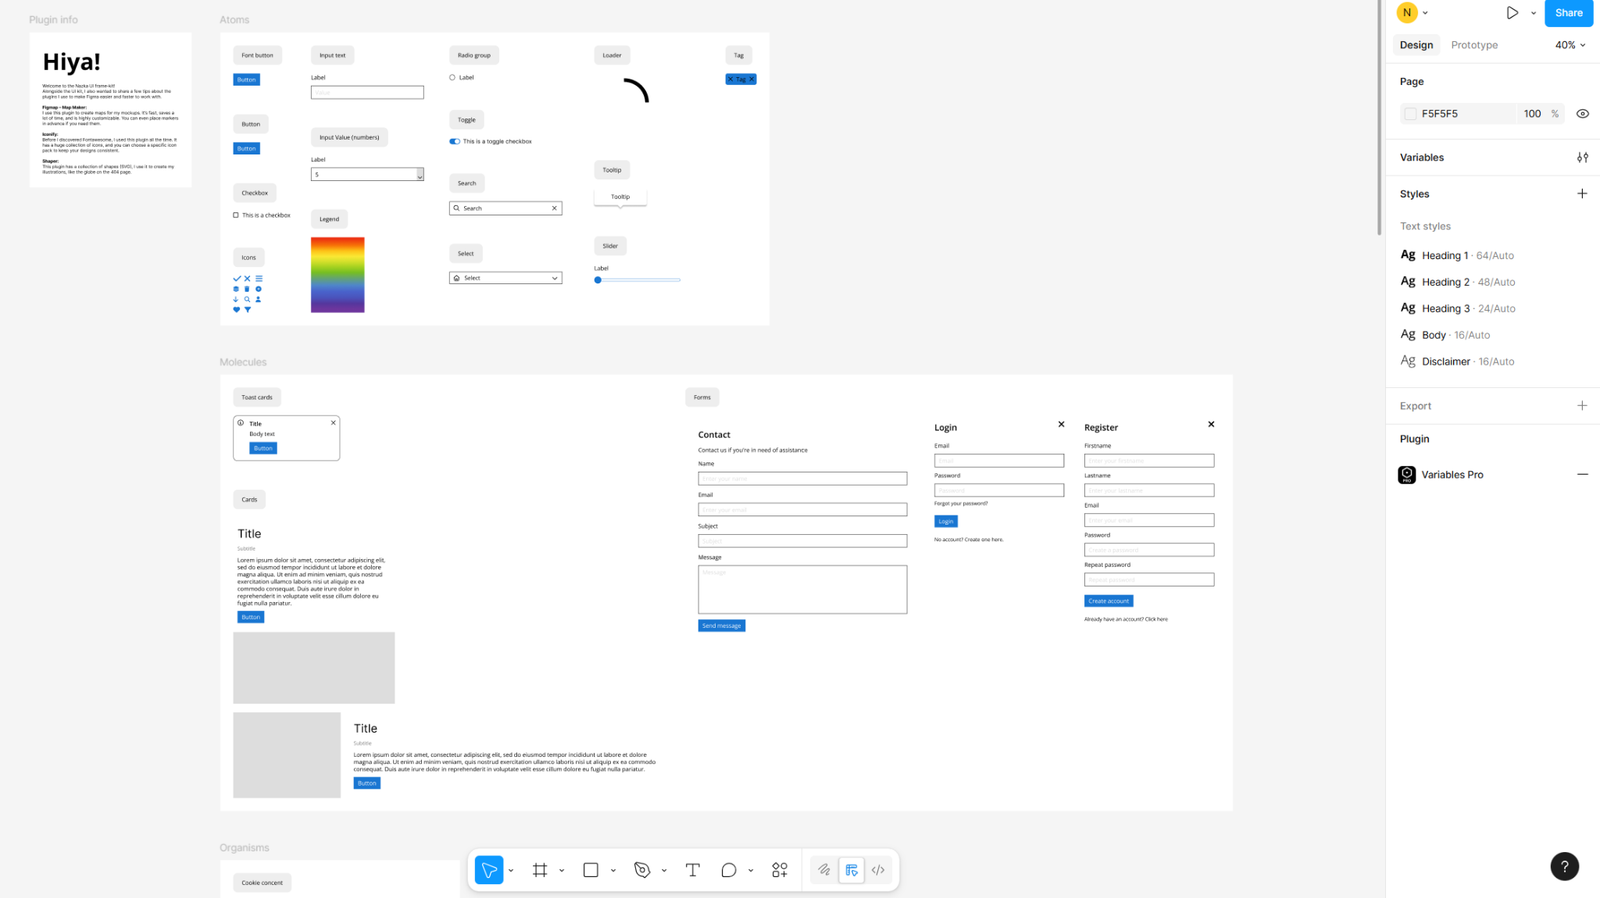Toggle page background visibility eye icon
Screen dimensions: 1600x898
point(1582,114)
